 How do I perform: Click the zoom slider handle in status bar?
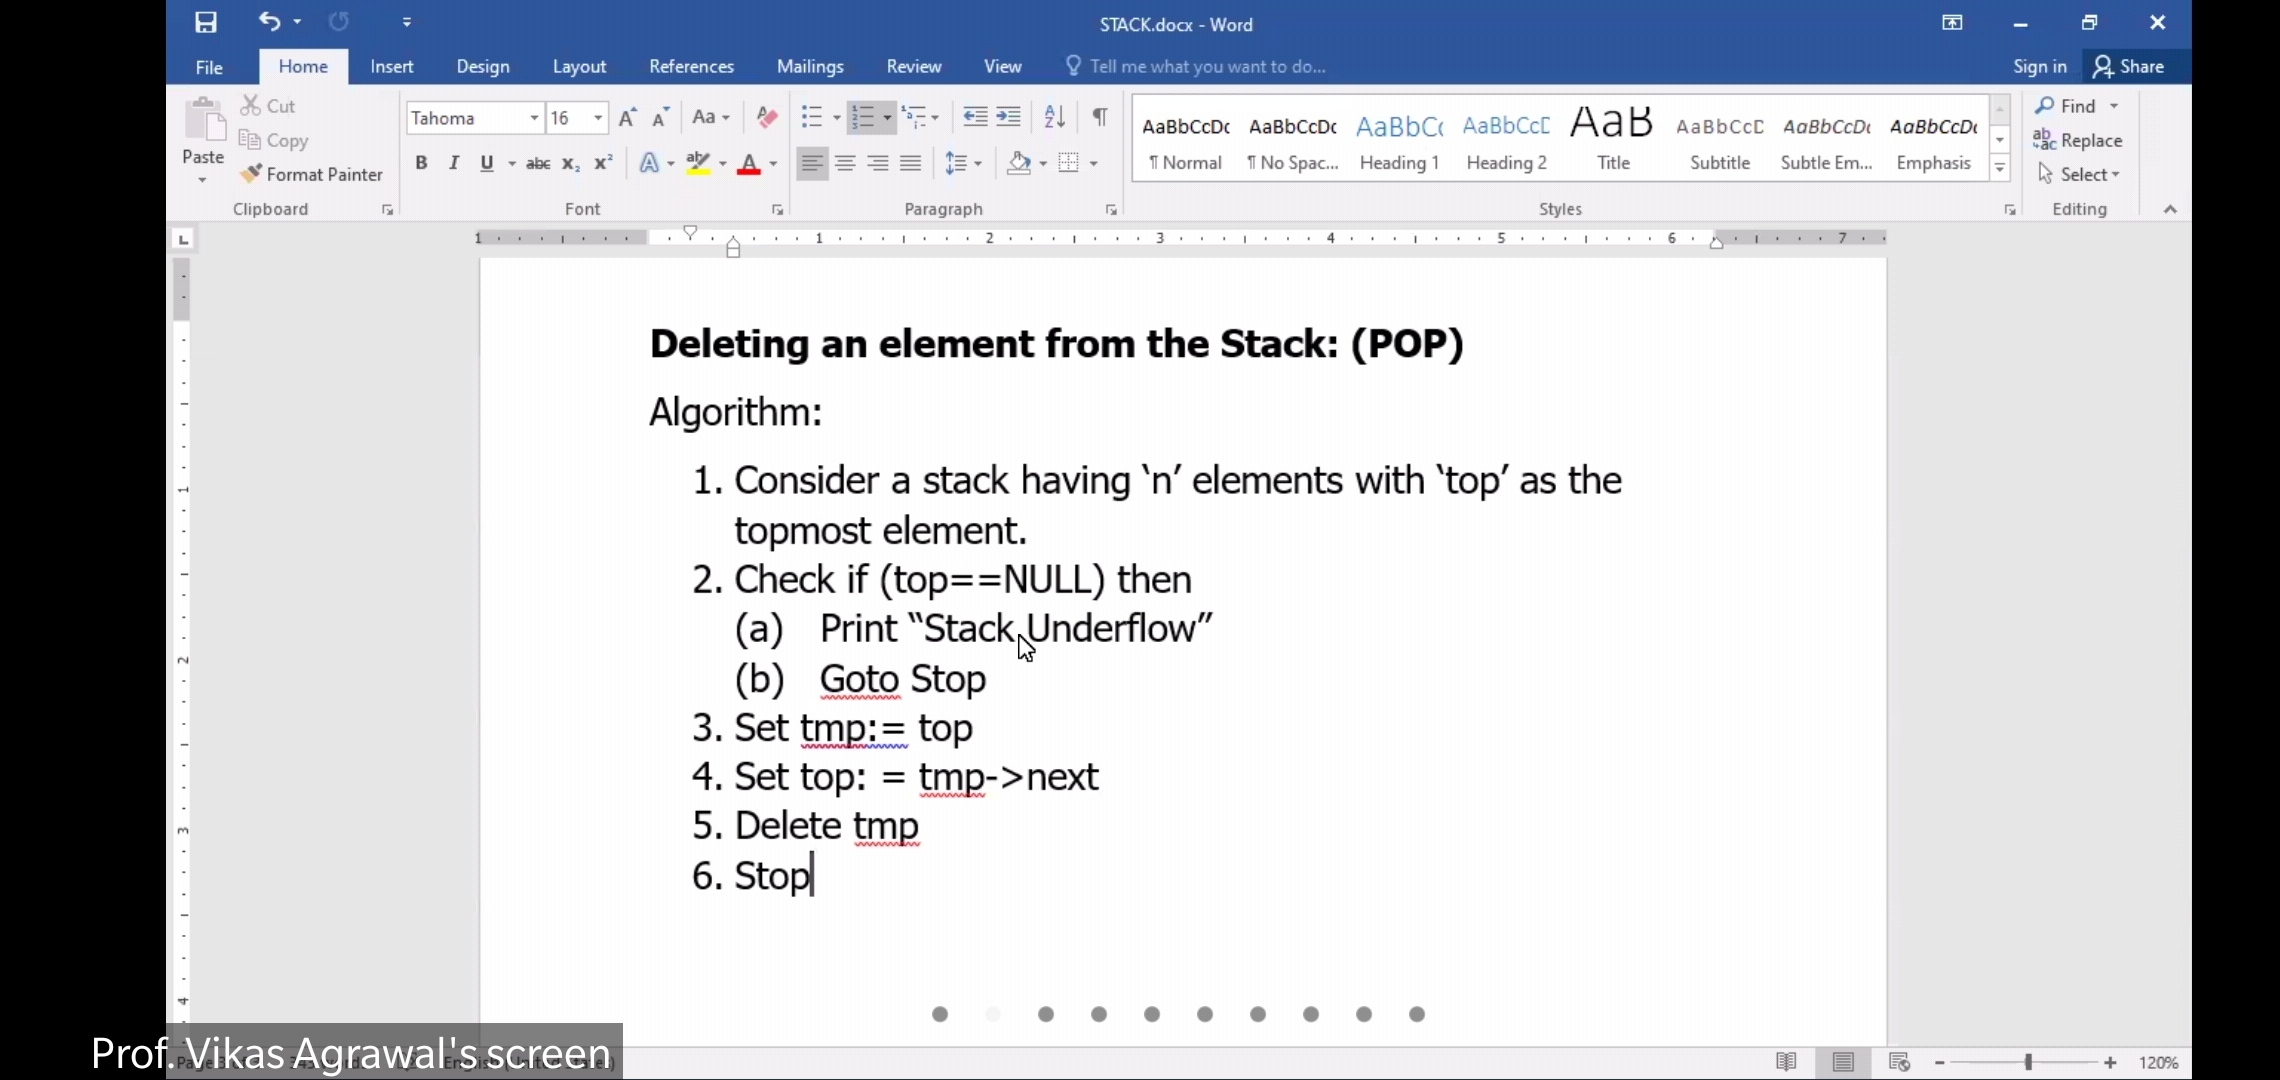point(2028,1062)
